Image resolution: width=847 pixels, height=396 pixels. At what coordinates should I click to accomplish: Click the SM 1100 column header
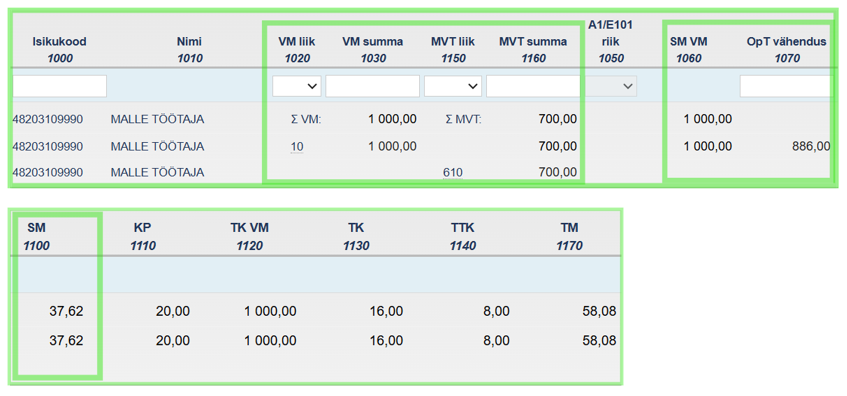[36, 237]
